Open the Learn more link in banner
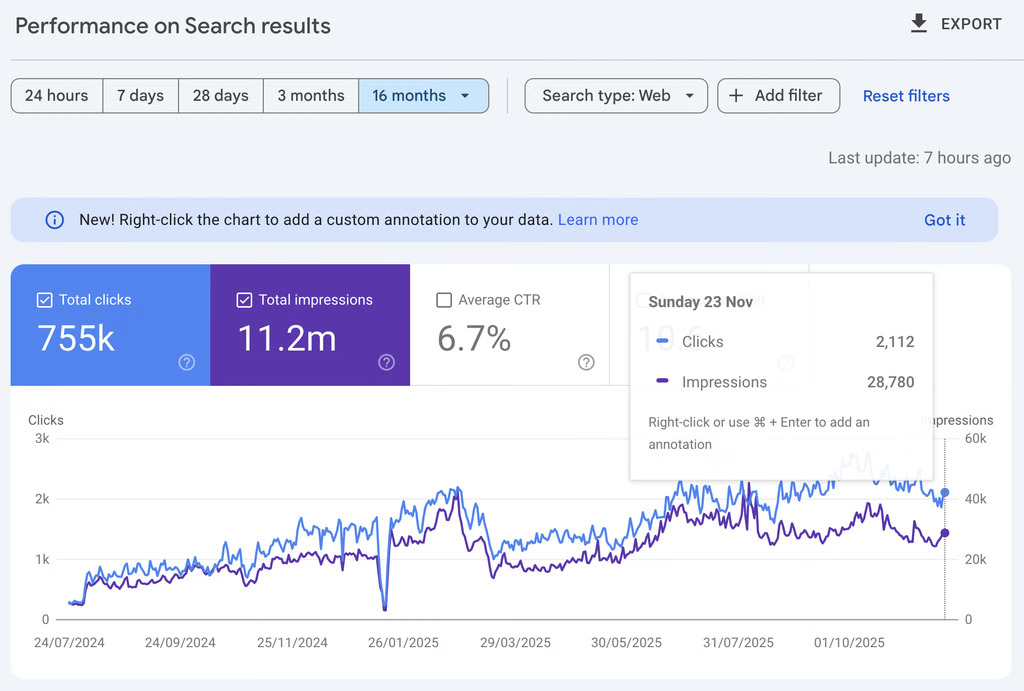The image size is (1024, 691). 597,220
